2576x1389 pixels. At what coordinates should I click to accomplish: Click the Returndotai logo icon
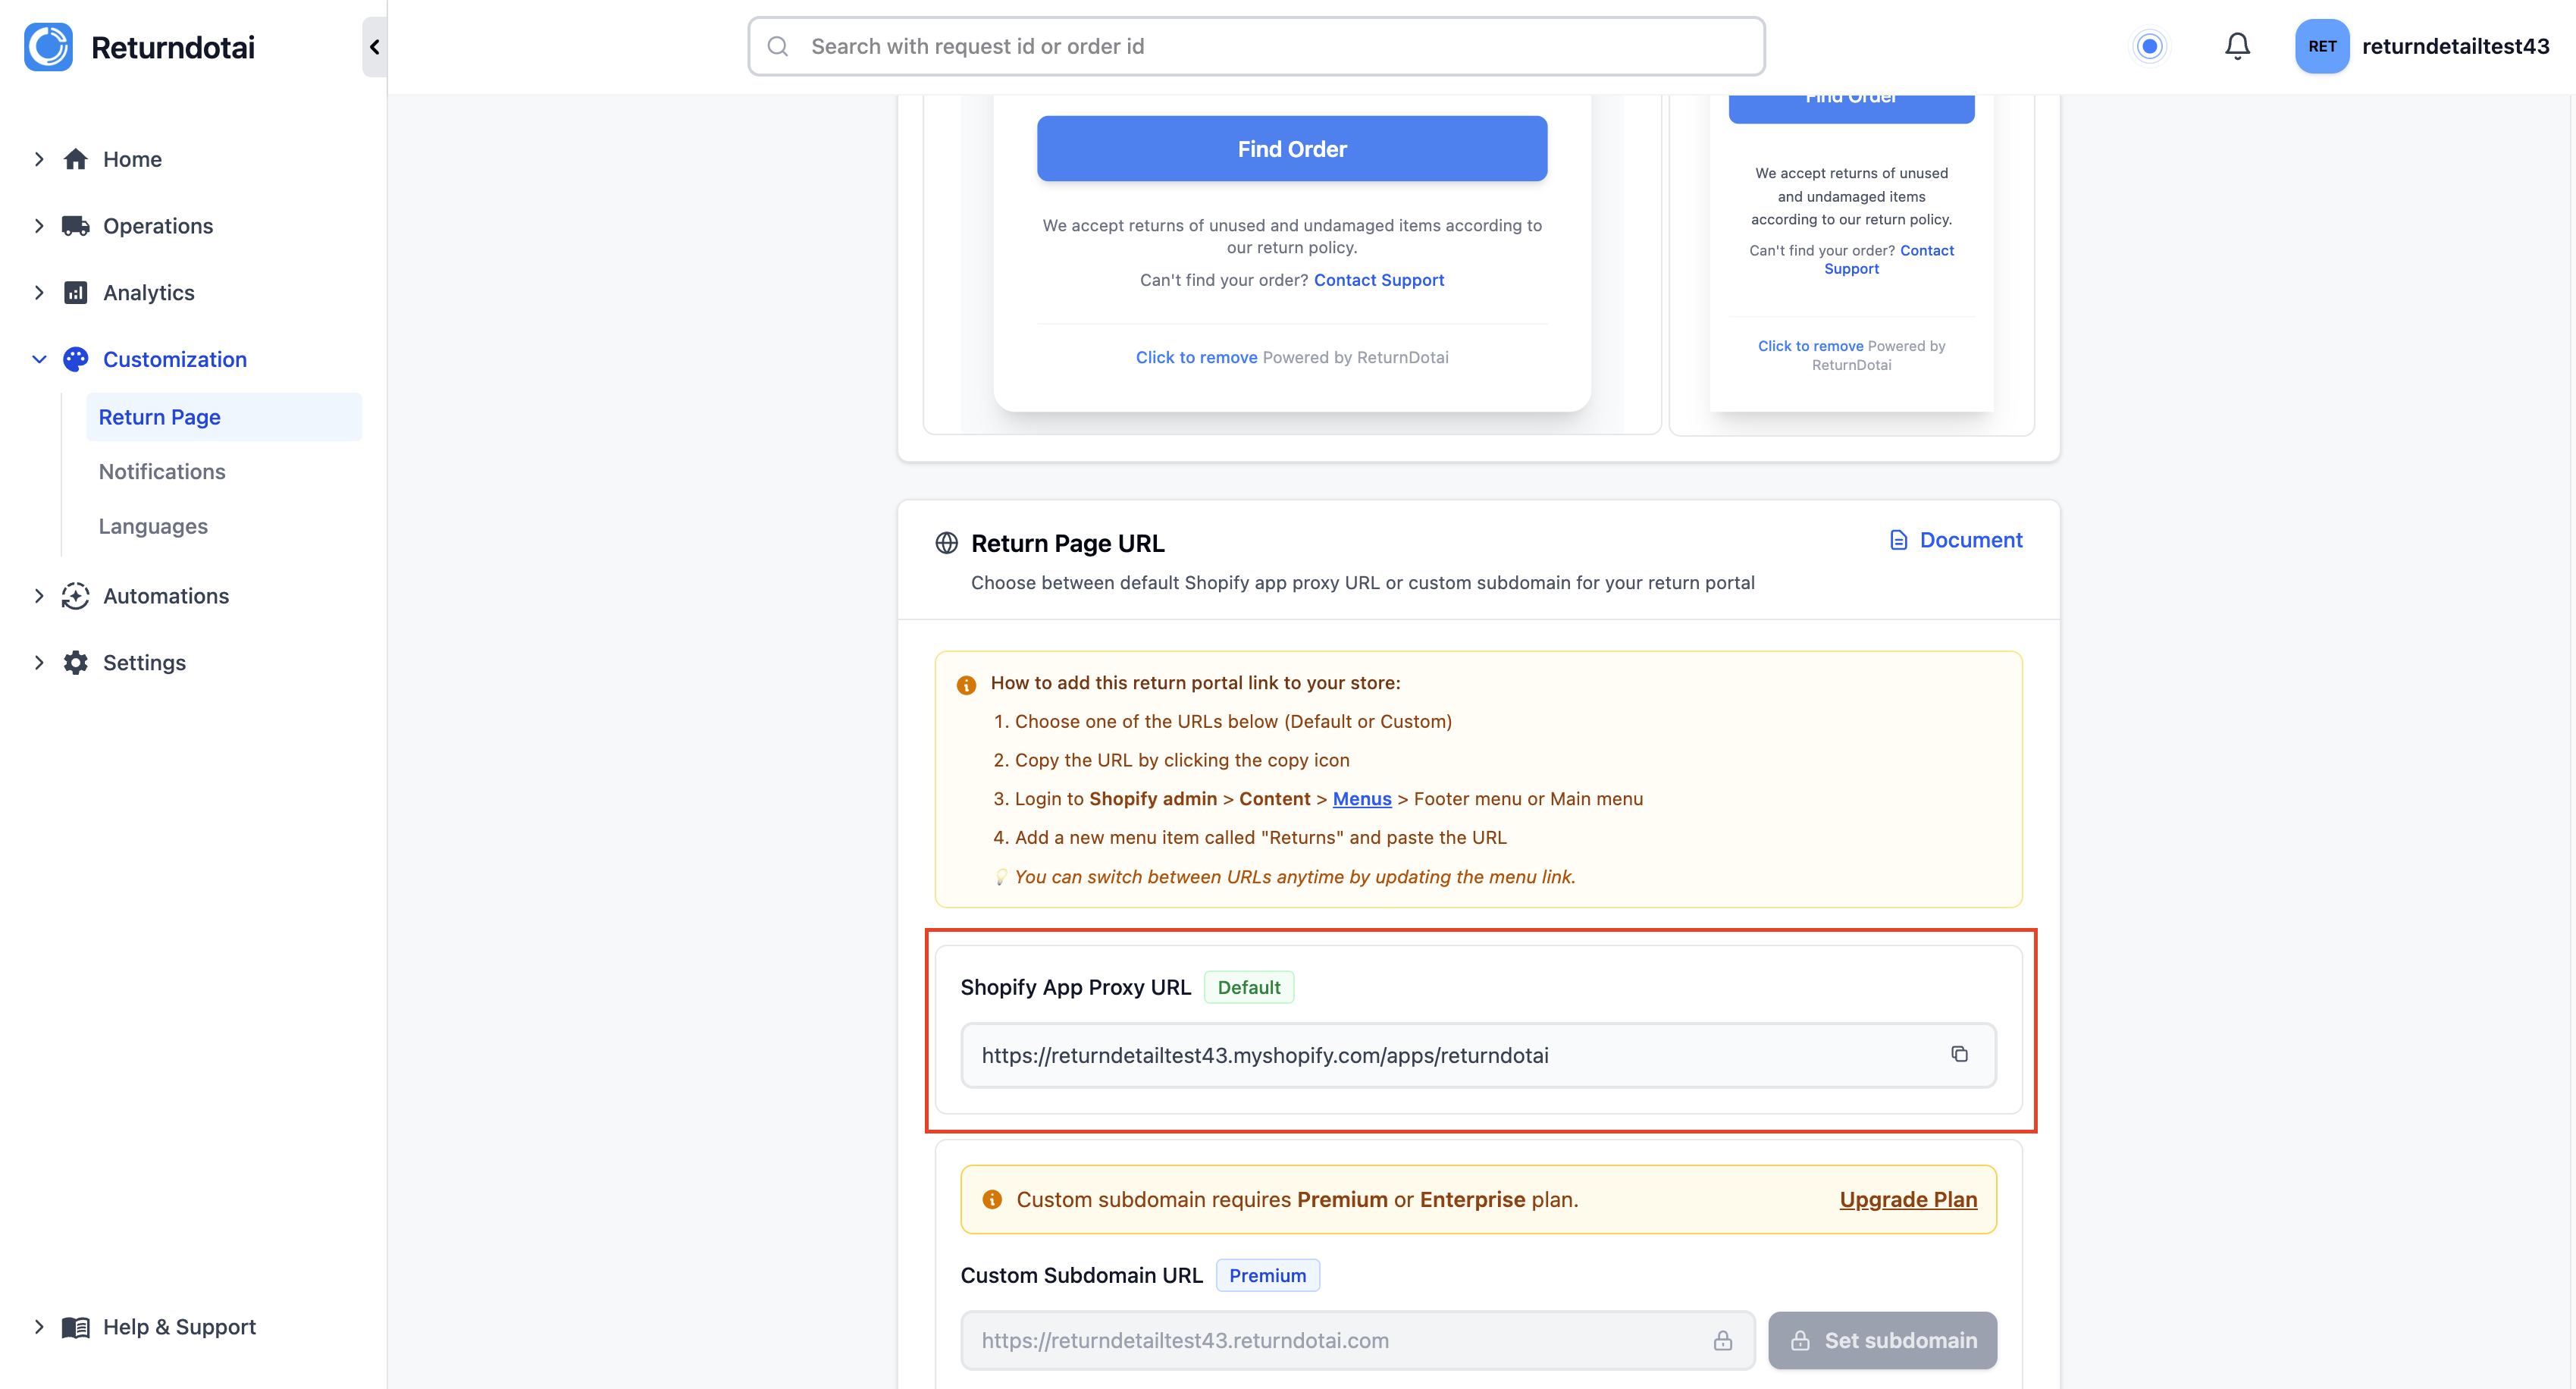coord(48,46)
